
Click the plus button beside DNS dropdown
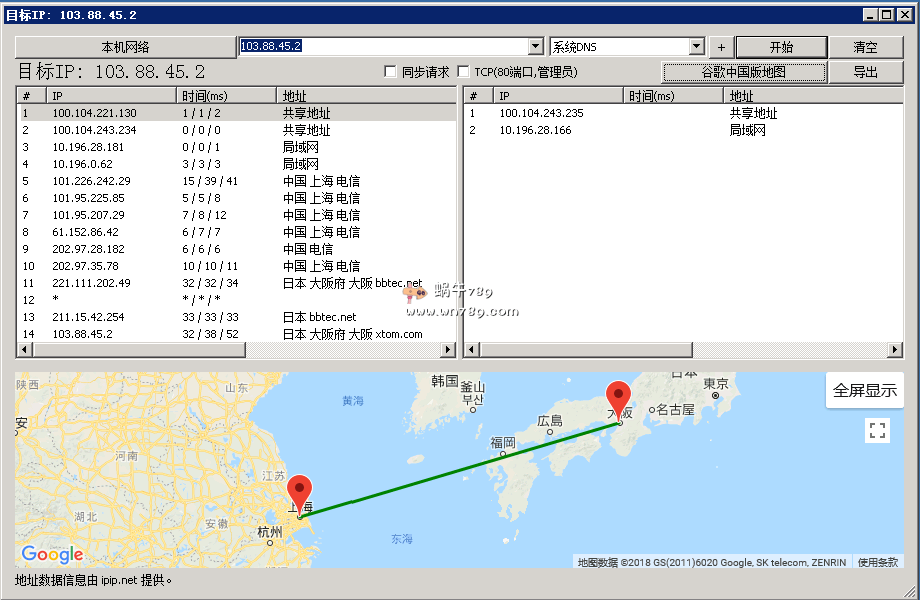pyautogui.click(x=721, y=47)
